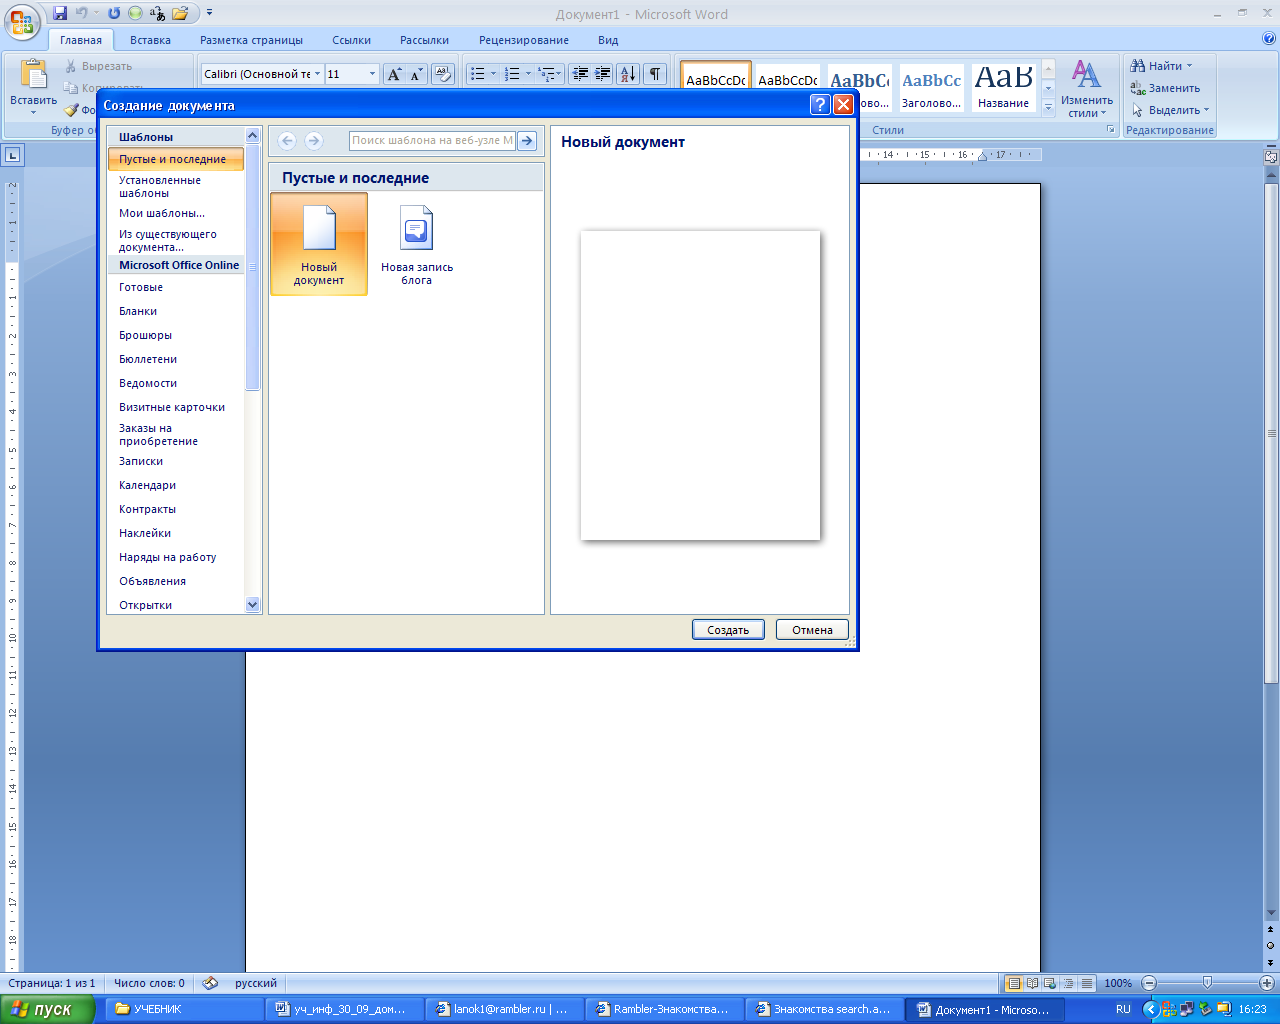Open the Styles group dialog launcher
The width and height of the screenshot is (1280, 1024).
point(1110,130)
